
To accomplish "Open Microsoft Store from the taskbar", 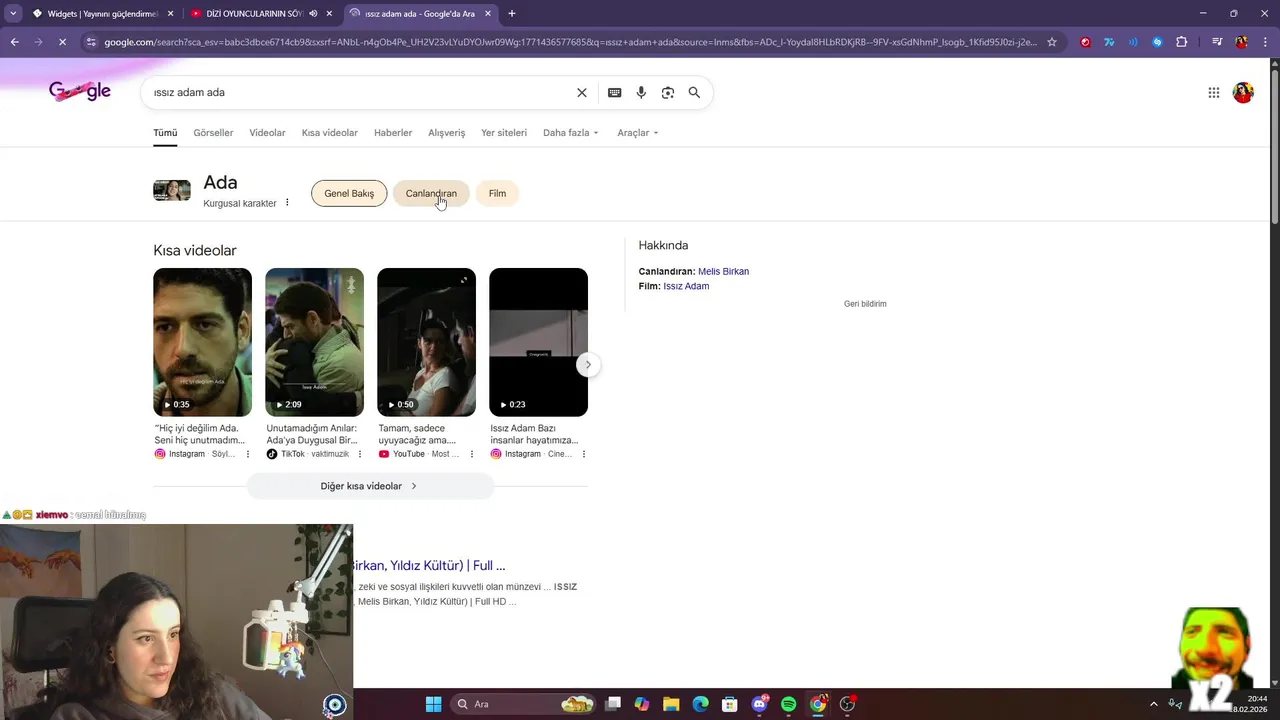I will click(x=730, y=704).
